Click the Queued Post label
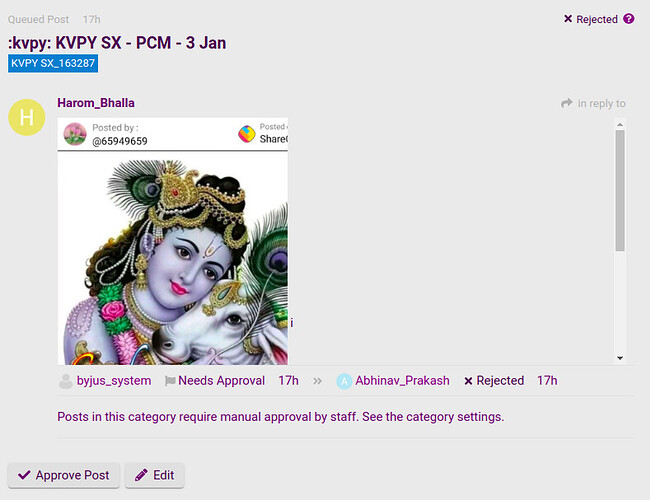 38,19
